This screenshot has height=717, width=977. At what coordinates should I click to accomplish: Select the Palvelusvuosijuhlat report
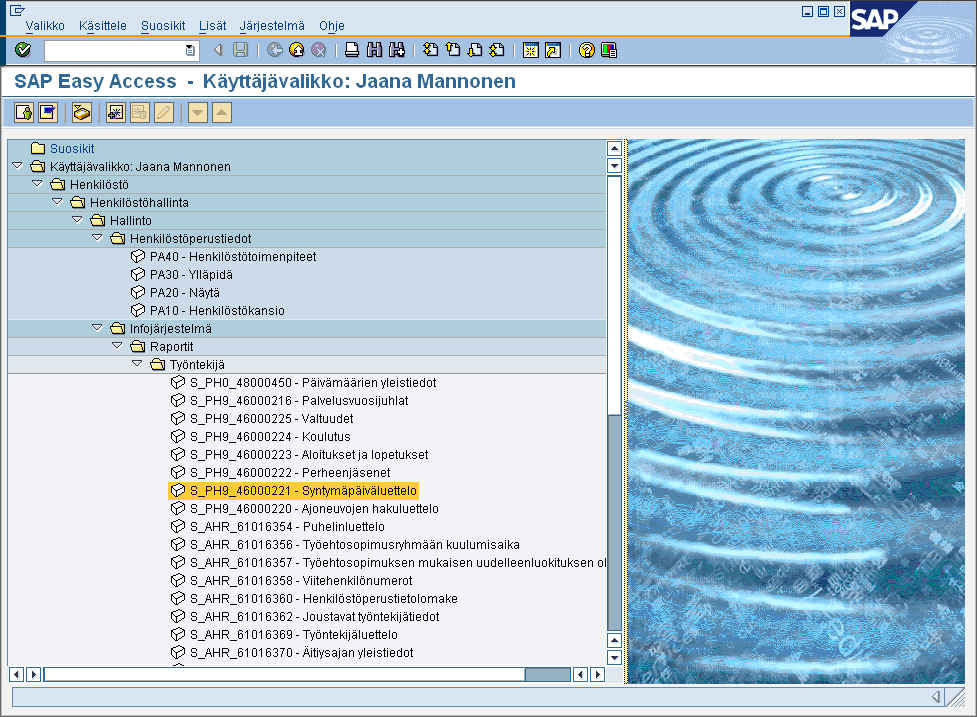[x=299, y=401]
